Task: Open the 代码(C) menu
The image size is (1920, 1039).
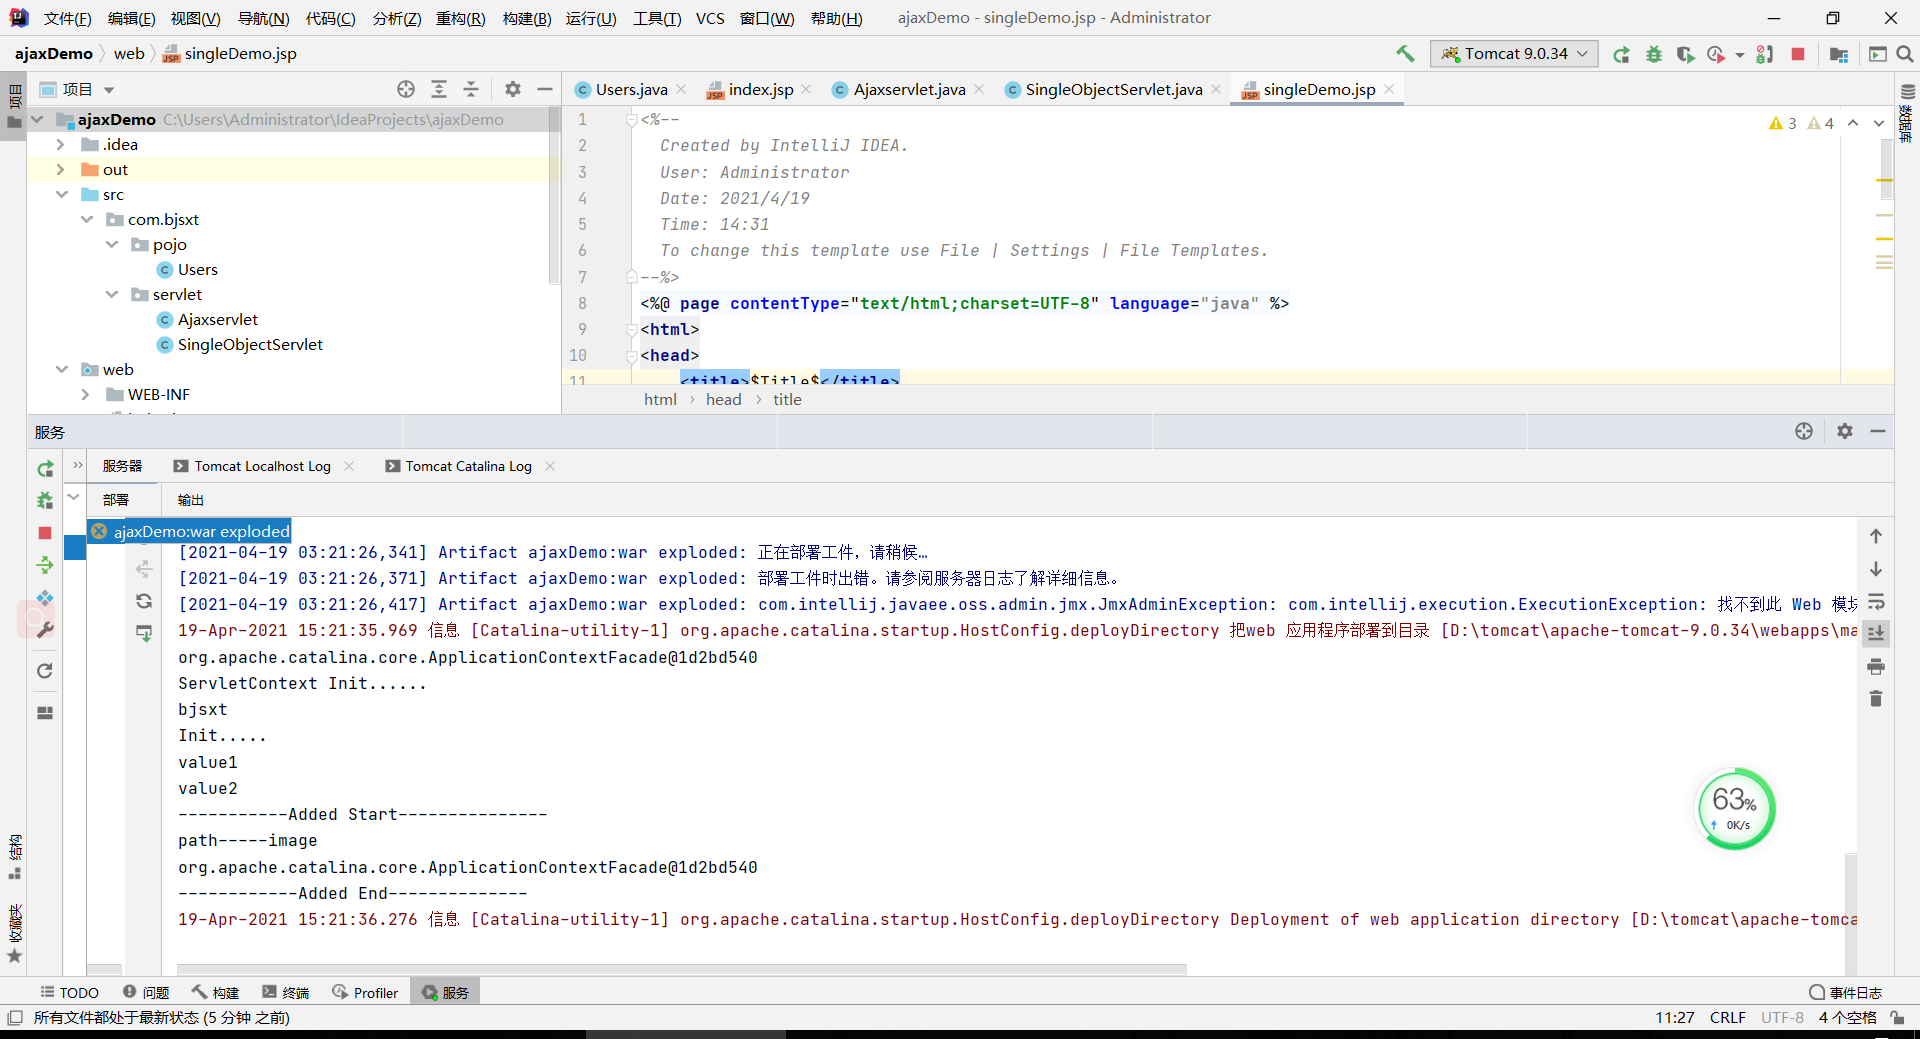Action: (x=330, y=18)
